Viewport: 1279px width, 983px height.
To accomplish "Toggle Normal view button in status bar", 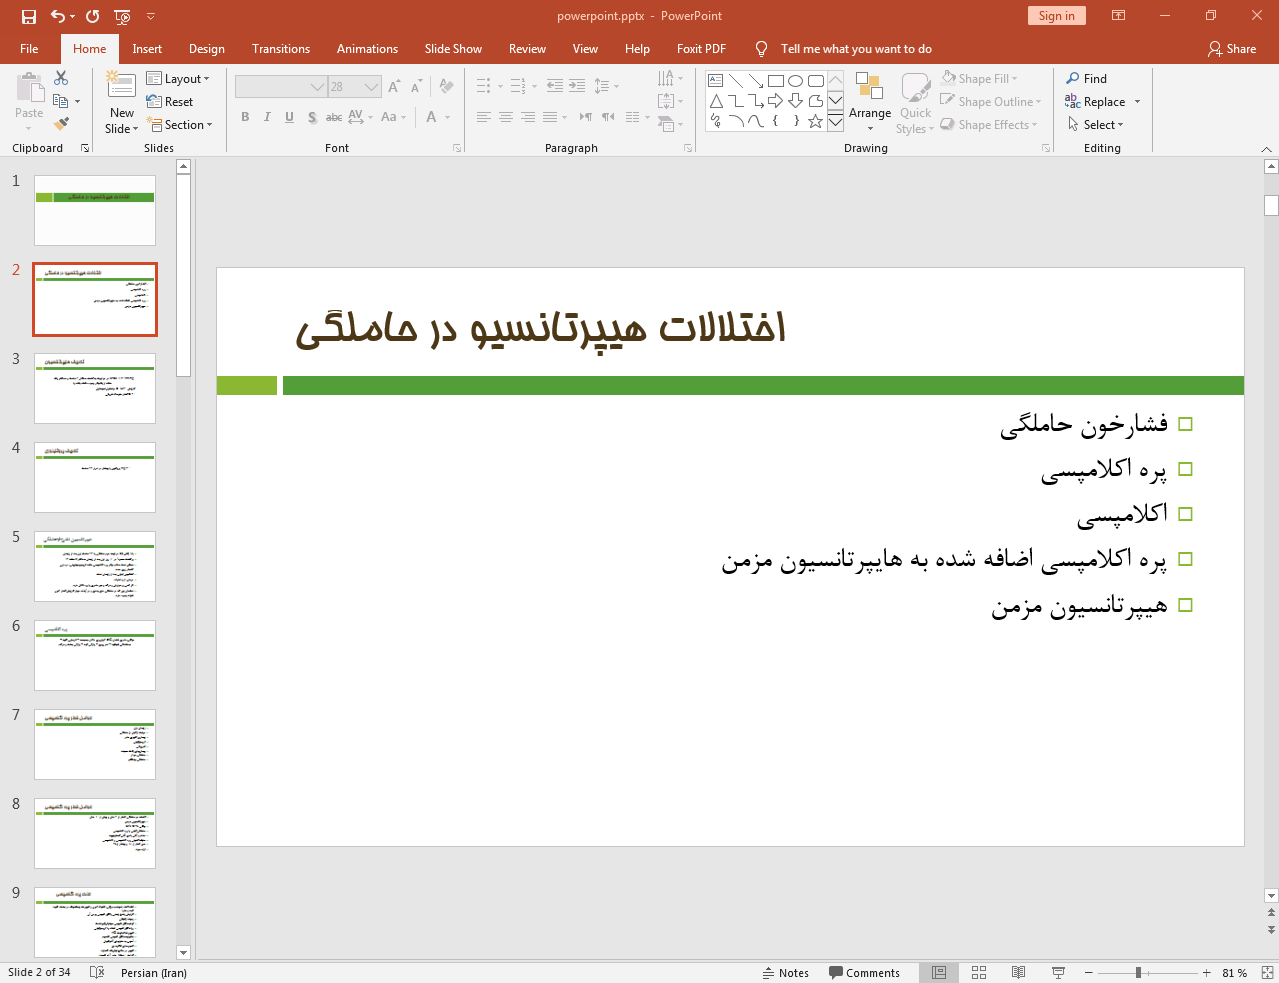I will coord(939,972).
